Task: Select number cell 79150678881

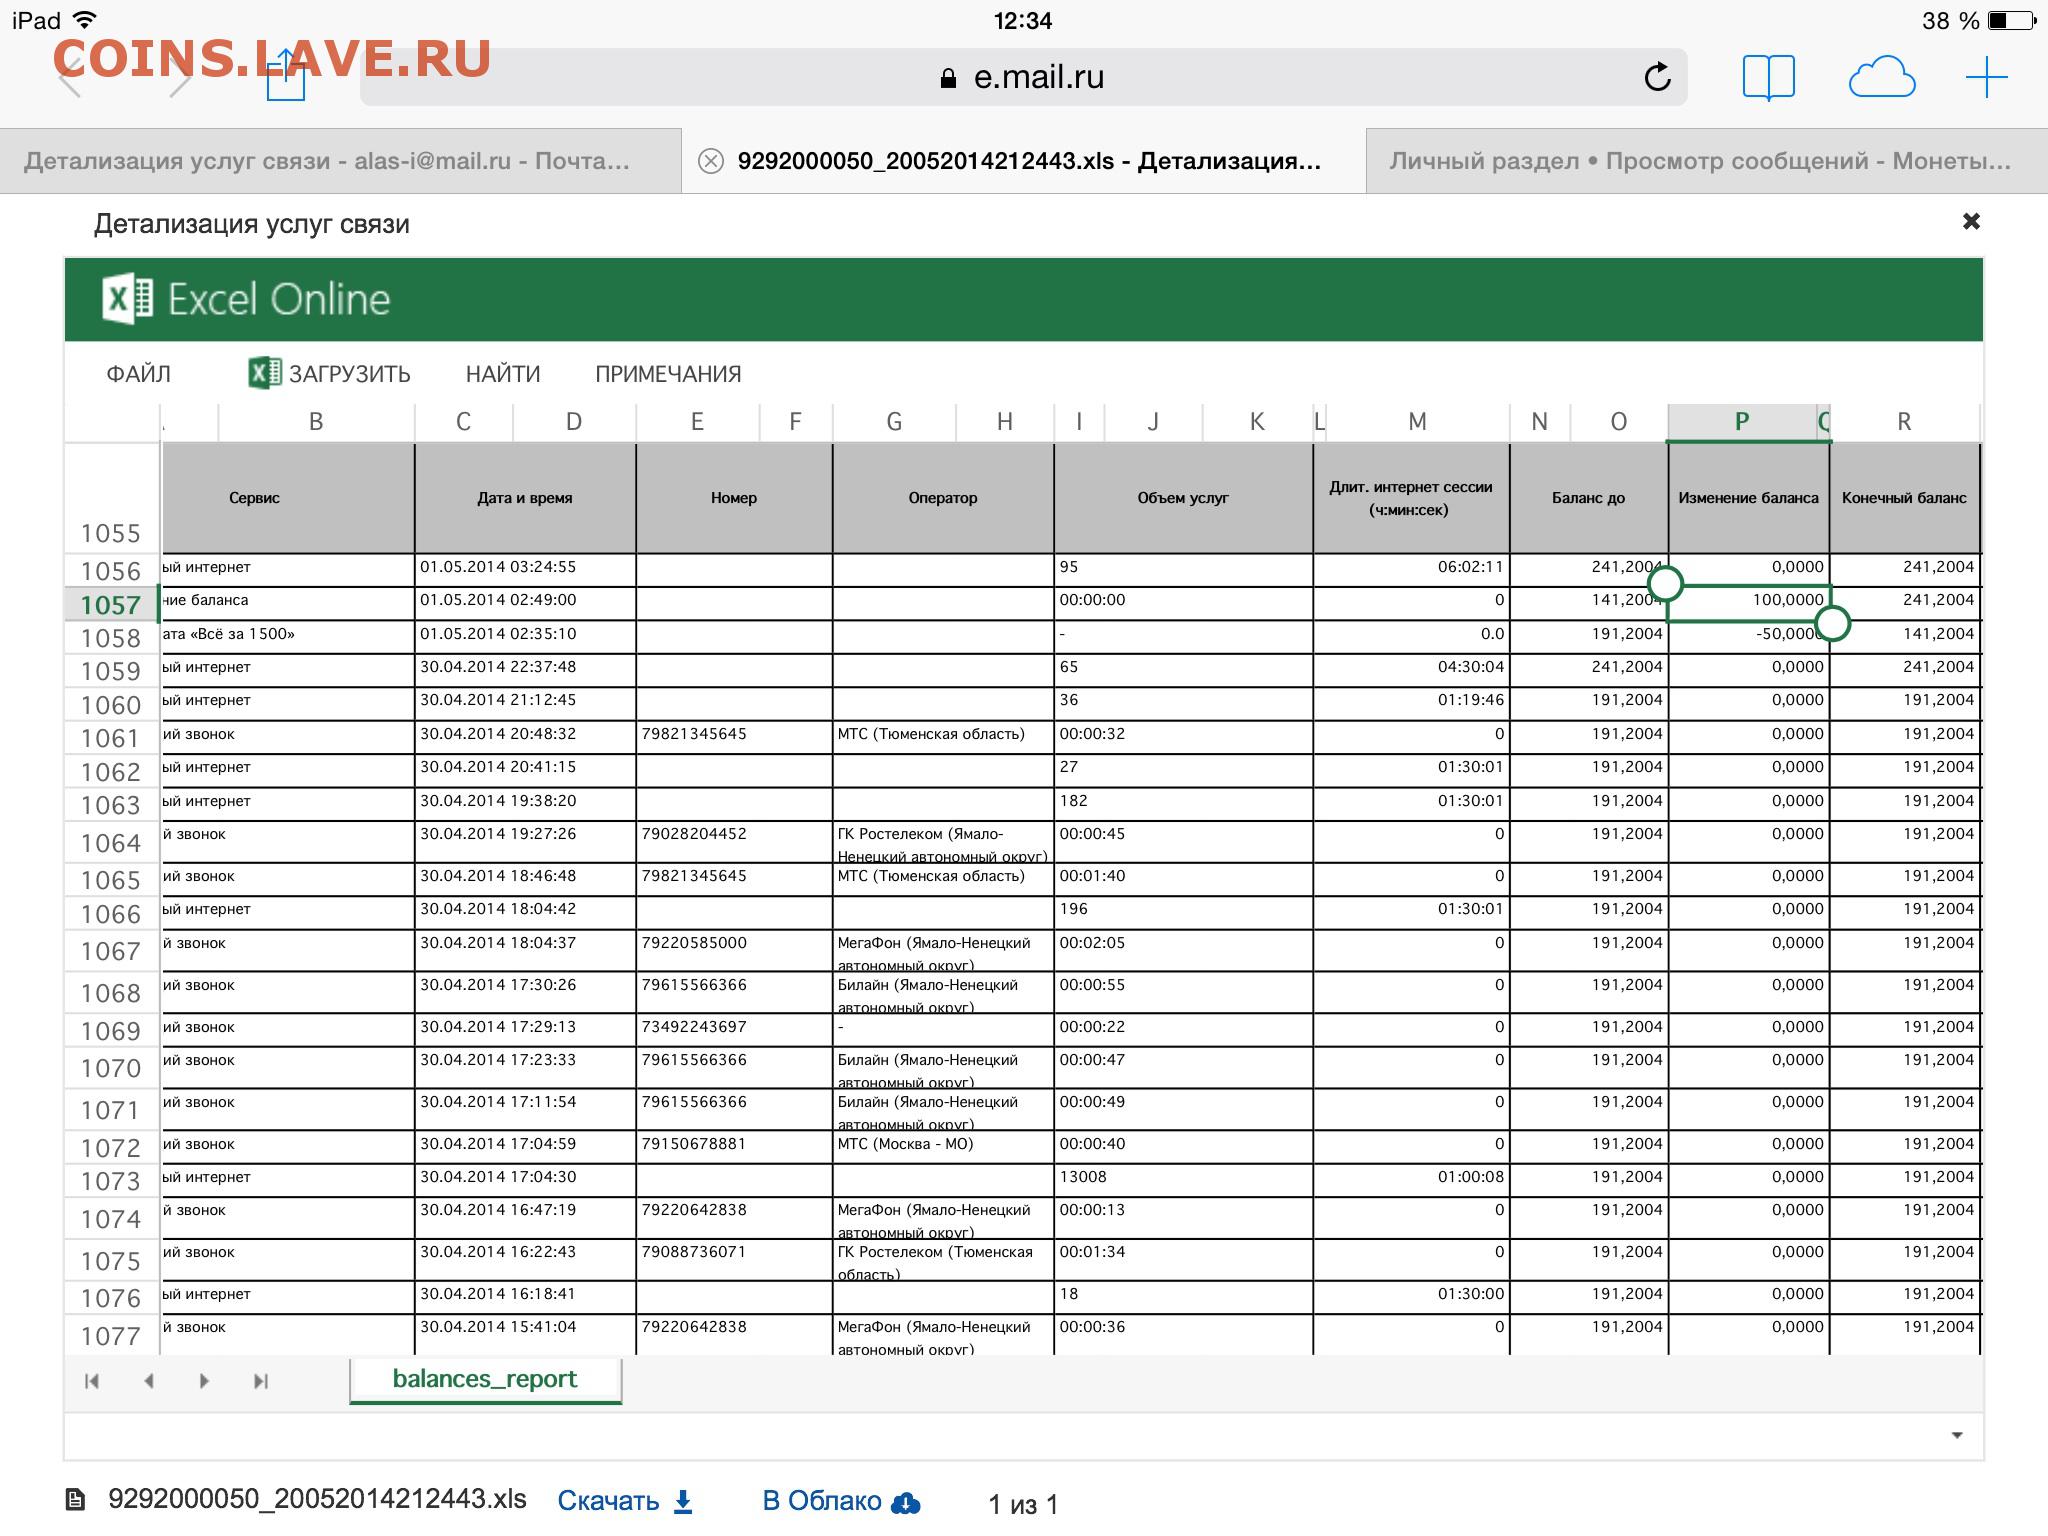Action: click(734, 1145)
